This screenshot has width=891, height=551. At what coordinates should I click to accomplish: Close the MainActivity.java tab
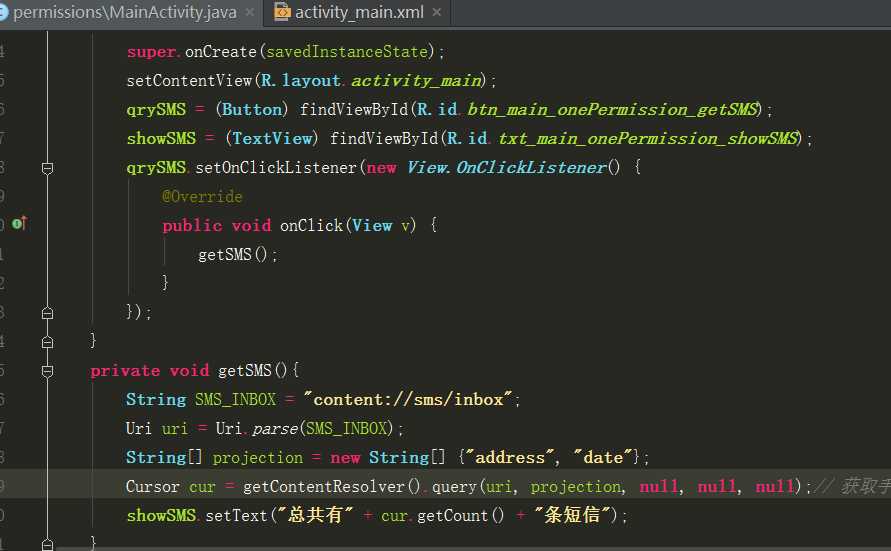[x=249, y=12]
